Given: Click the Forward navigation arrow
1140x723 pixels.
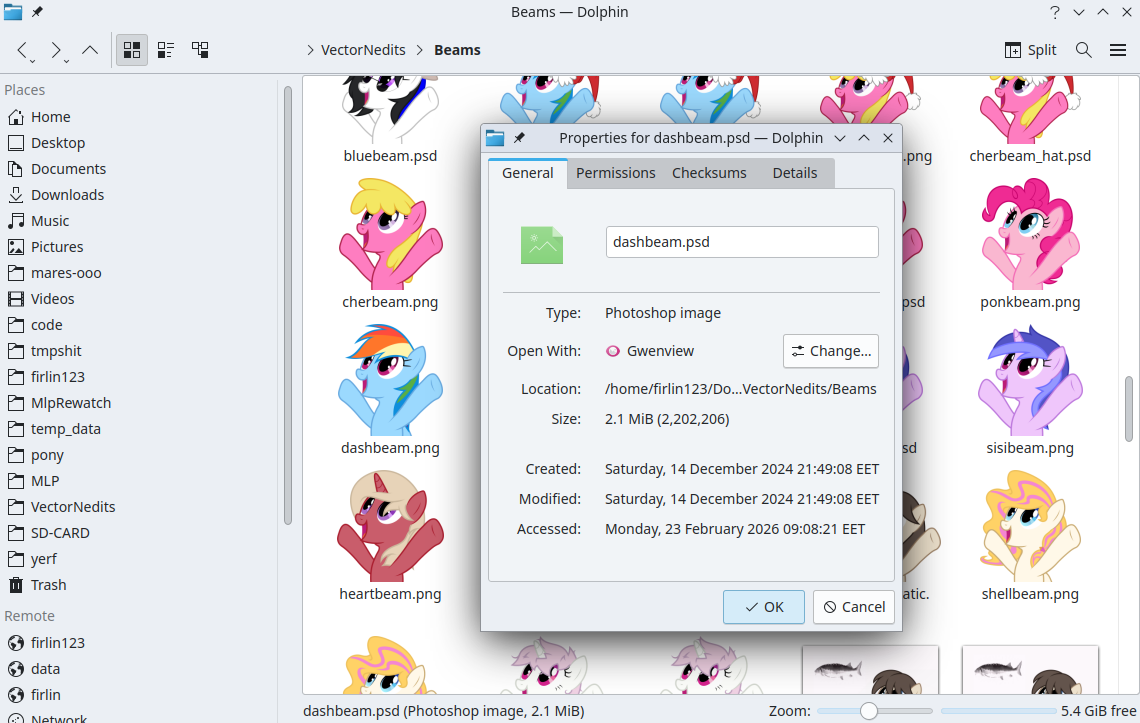Looking at the screenshot, I should point(56,50).
